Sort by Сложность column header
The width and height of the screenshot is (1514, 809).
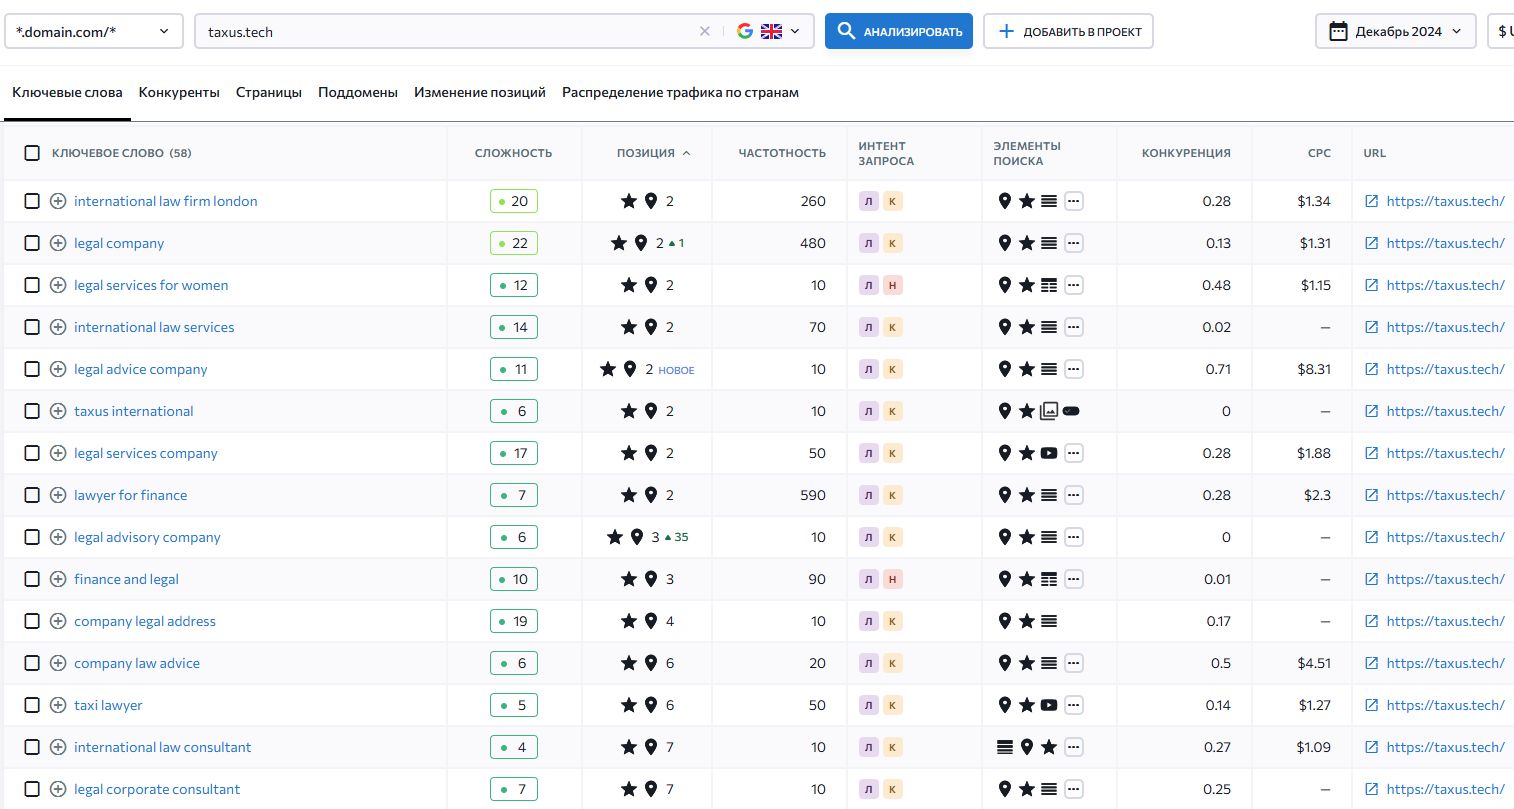pyautogui.click(x=513, y=153)
